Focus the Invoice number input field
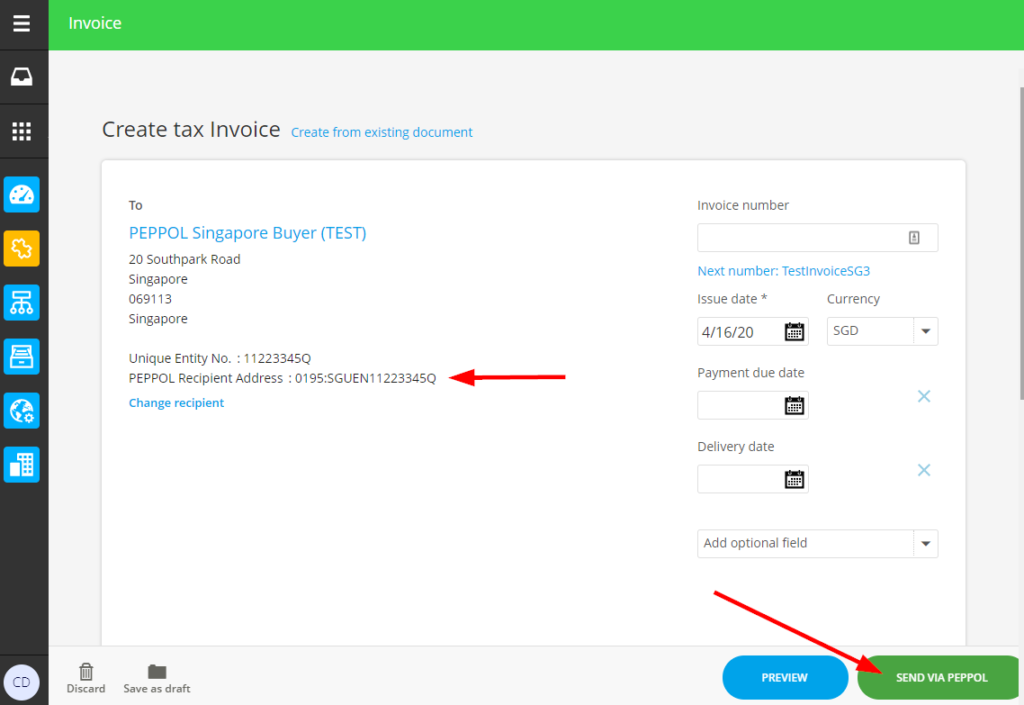 pos(818,238)
